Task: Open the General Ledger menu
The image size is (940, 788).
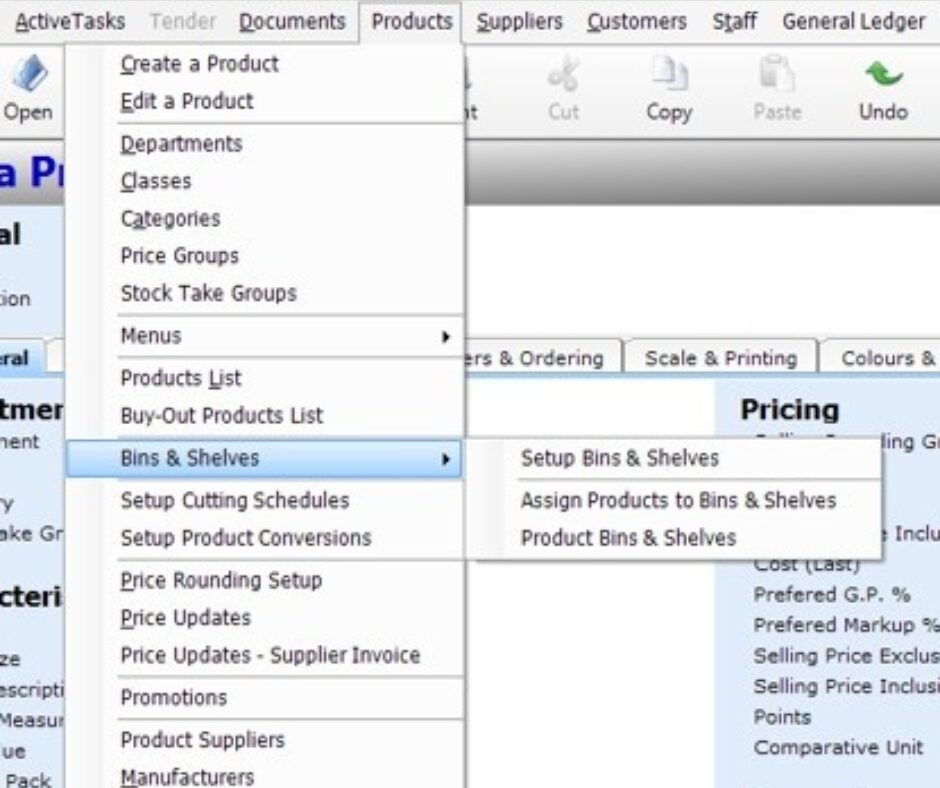Action: pos(853,21)
